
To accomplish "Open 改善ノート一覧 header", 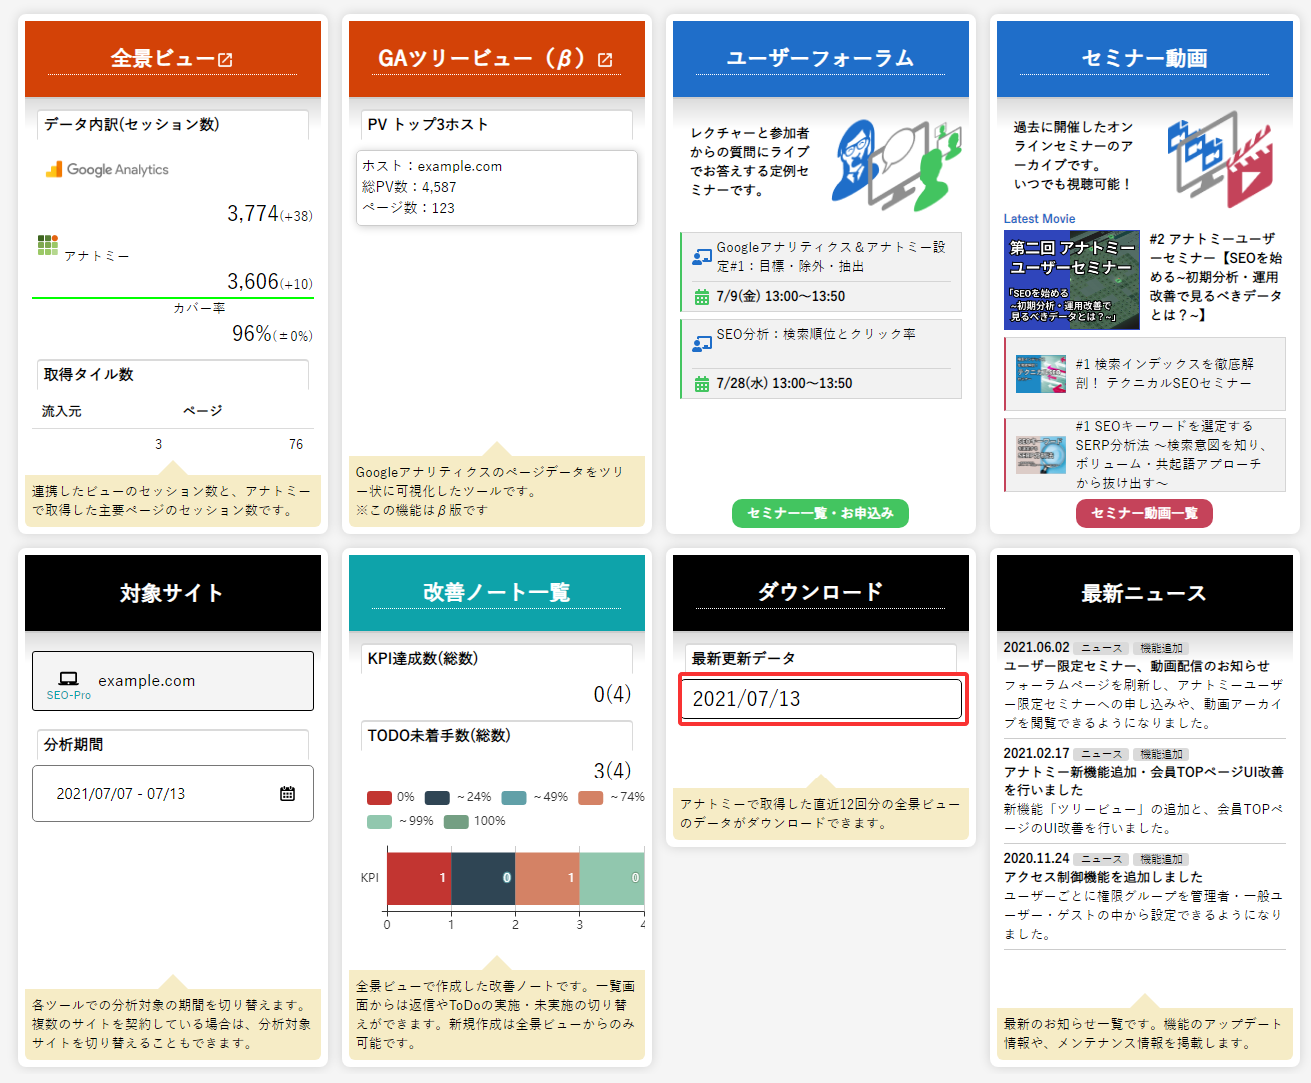I will point(496,593).
